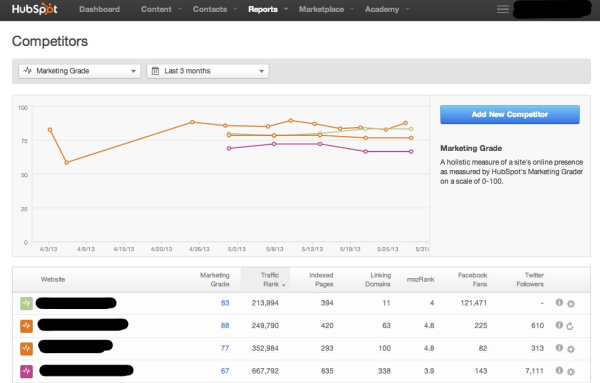600x383 pixels.
Task: Open gear settings for the row with grade 83
Action: 571,304
